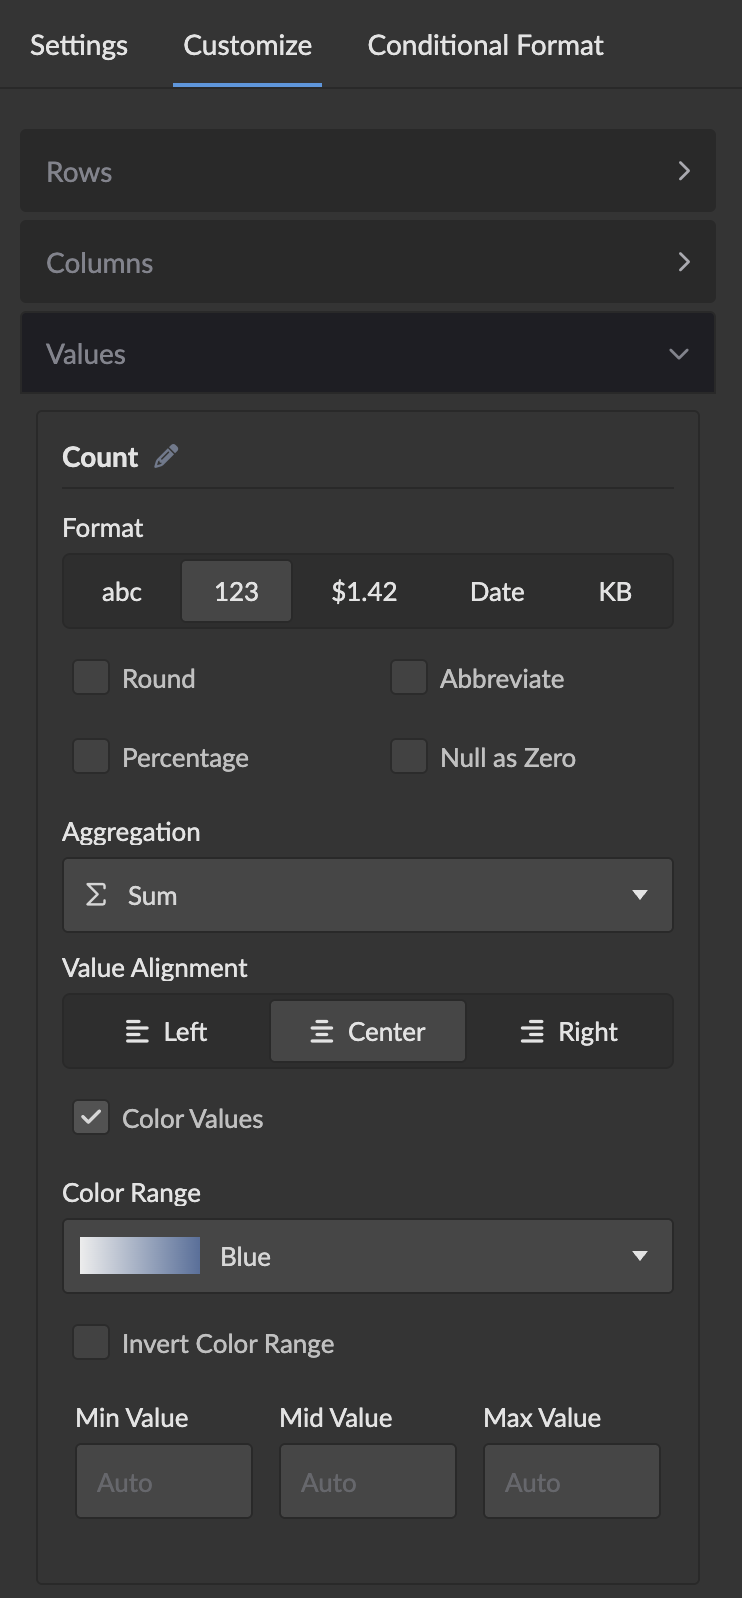Open the Conditional Format tab

coord(485,45)
